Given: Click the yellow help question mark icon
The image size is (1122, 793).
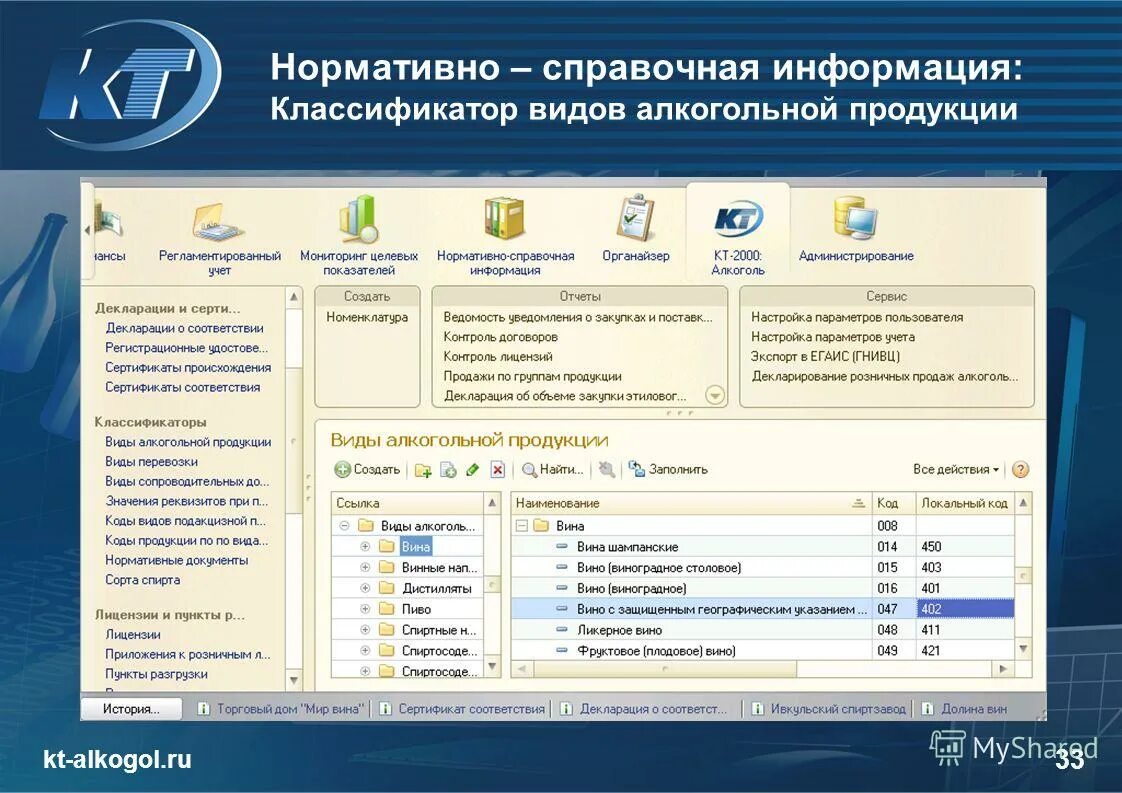Looking at the screenshot, I should point(1019,469).
